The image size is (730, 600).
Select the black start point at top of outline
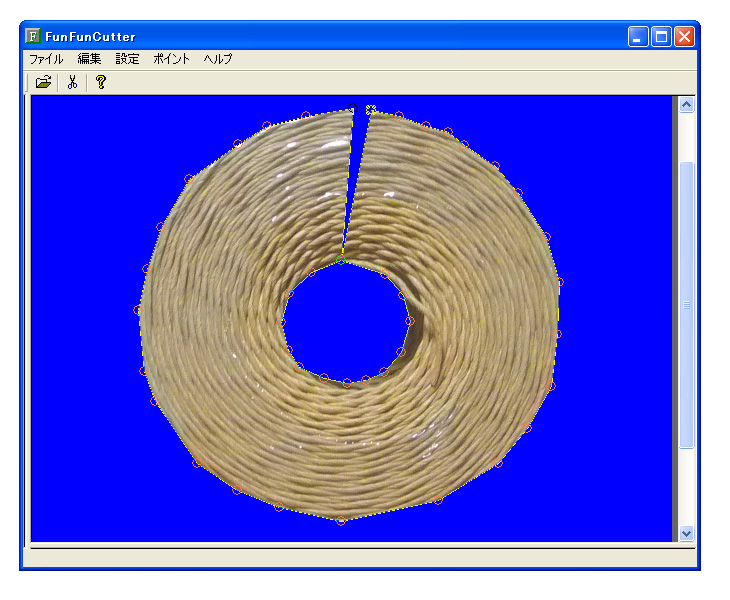click(353, 109)
